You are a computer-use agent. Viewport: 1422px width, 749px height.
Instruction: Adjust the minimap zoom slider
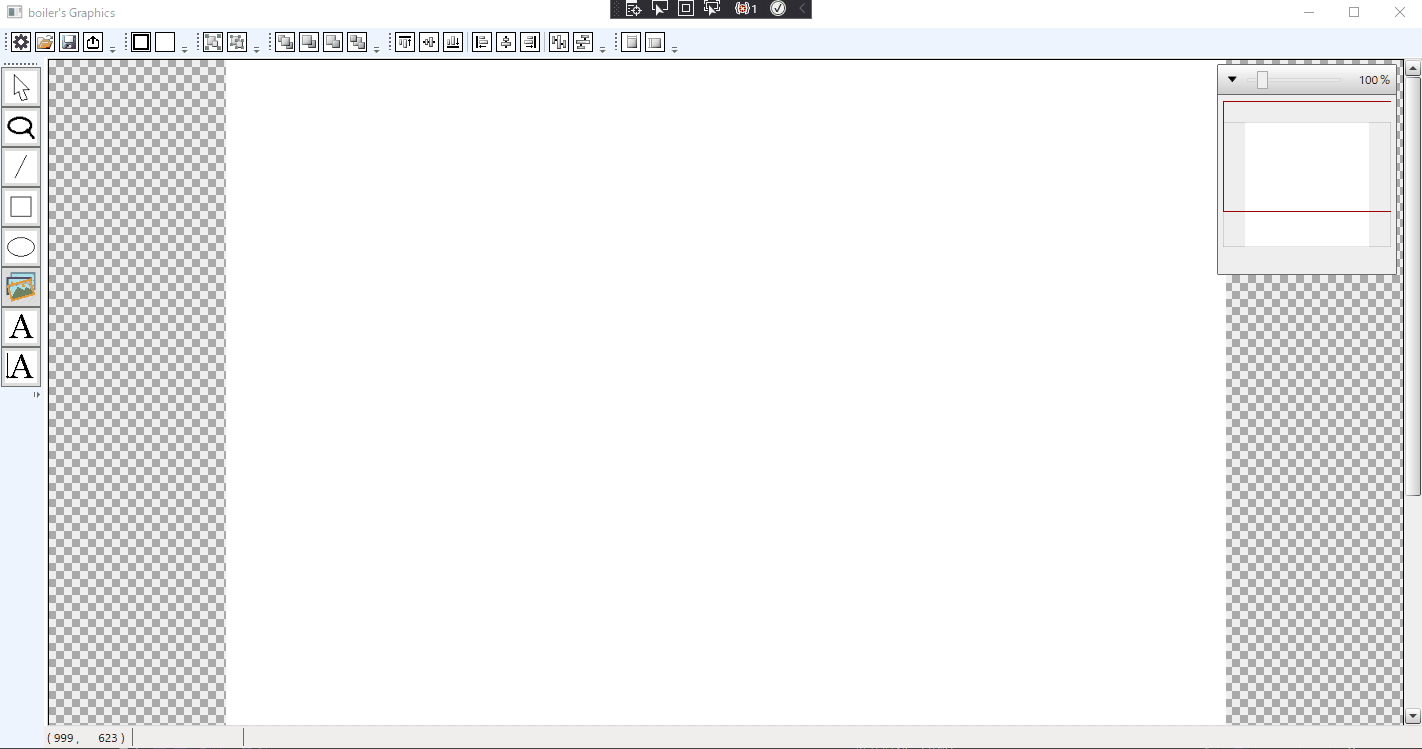click(1262, 79)
